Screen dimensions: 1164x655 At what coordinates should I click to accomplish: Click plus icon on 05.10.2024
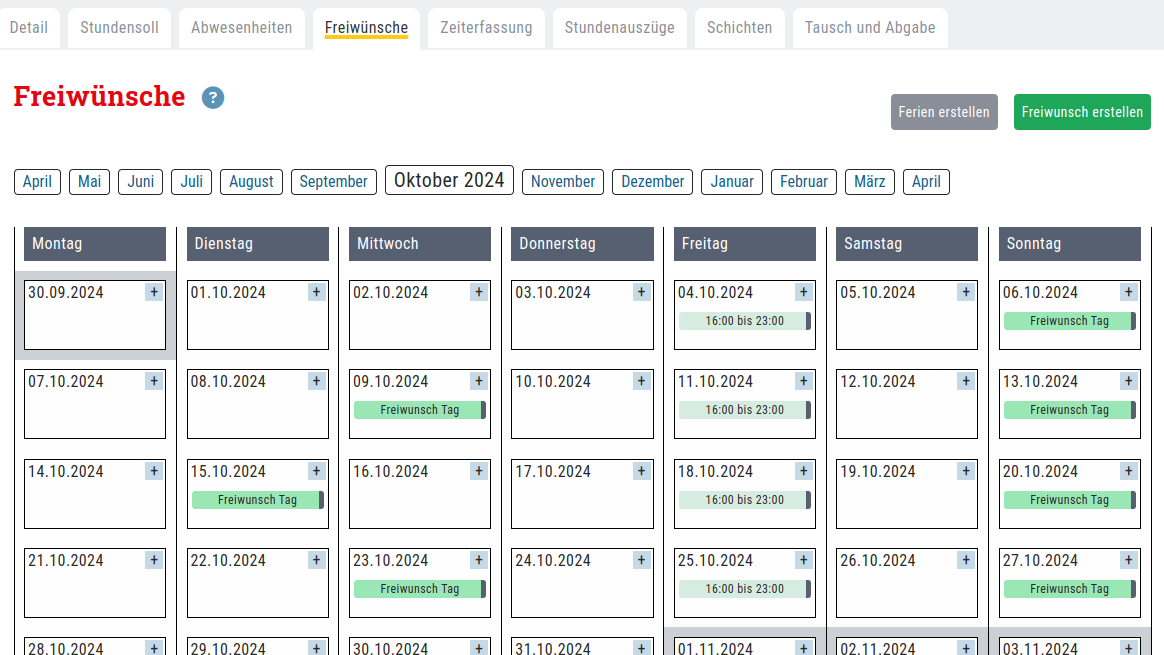click(x=966, y=292)
